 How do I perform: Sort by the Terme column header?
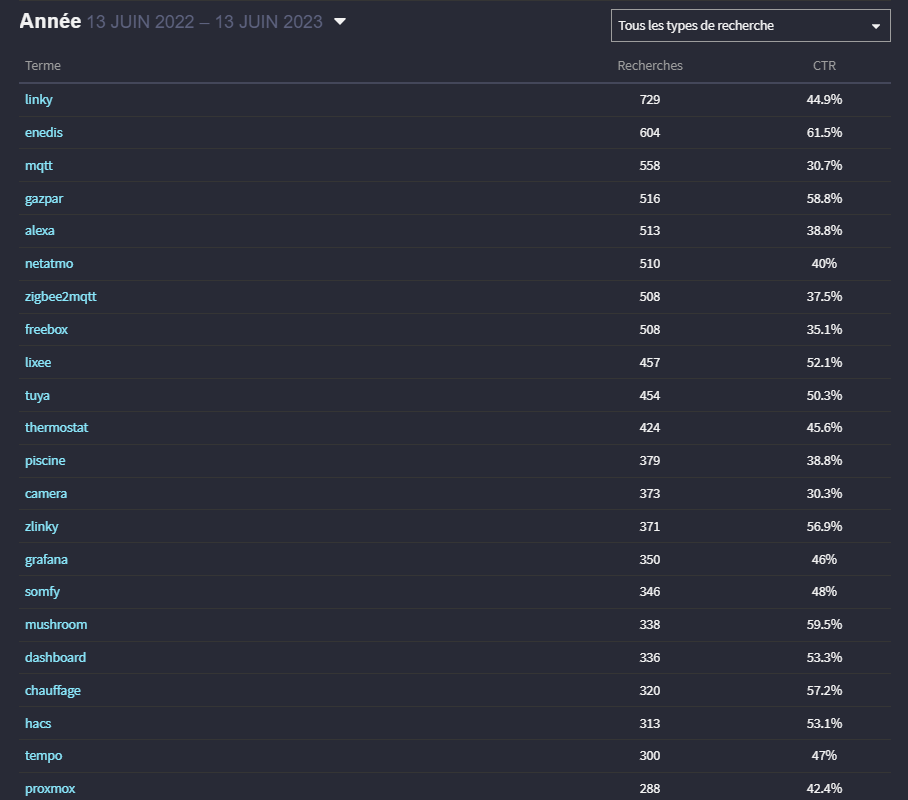[x=43, y=66]
